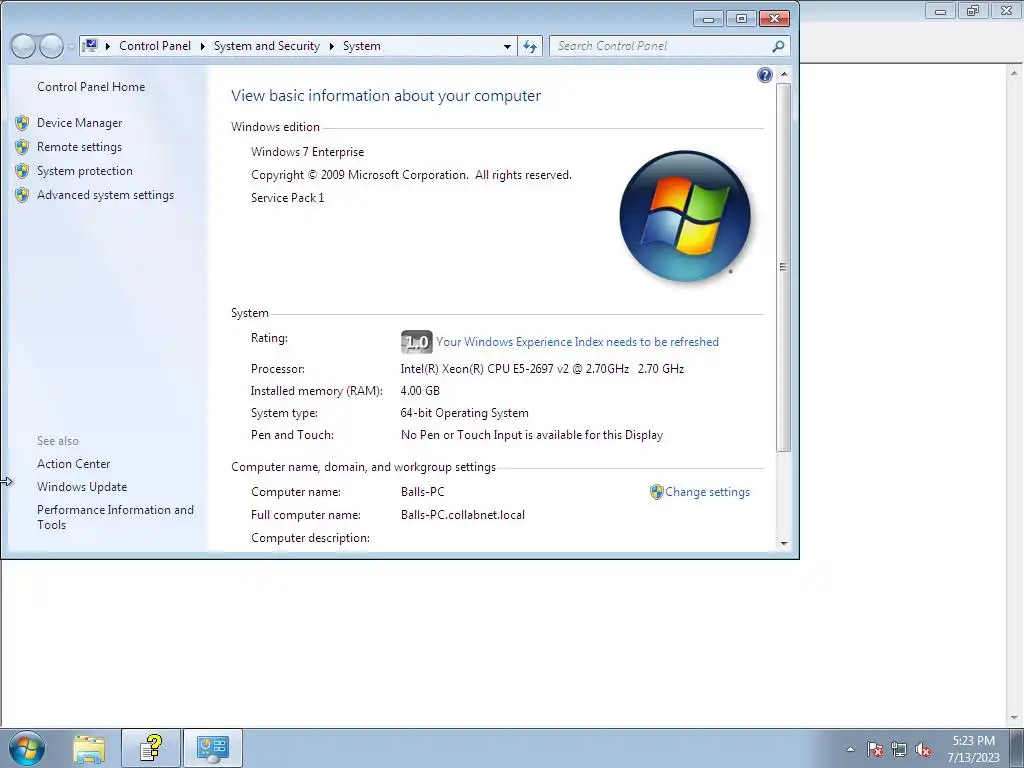Click the help file taskbar button
This screenshot has width=1024, height=768.
click(151, 748)
